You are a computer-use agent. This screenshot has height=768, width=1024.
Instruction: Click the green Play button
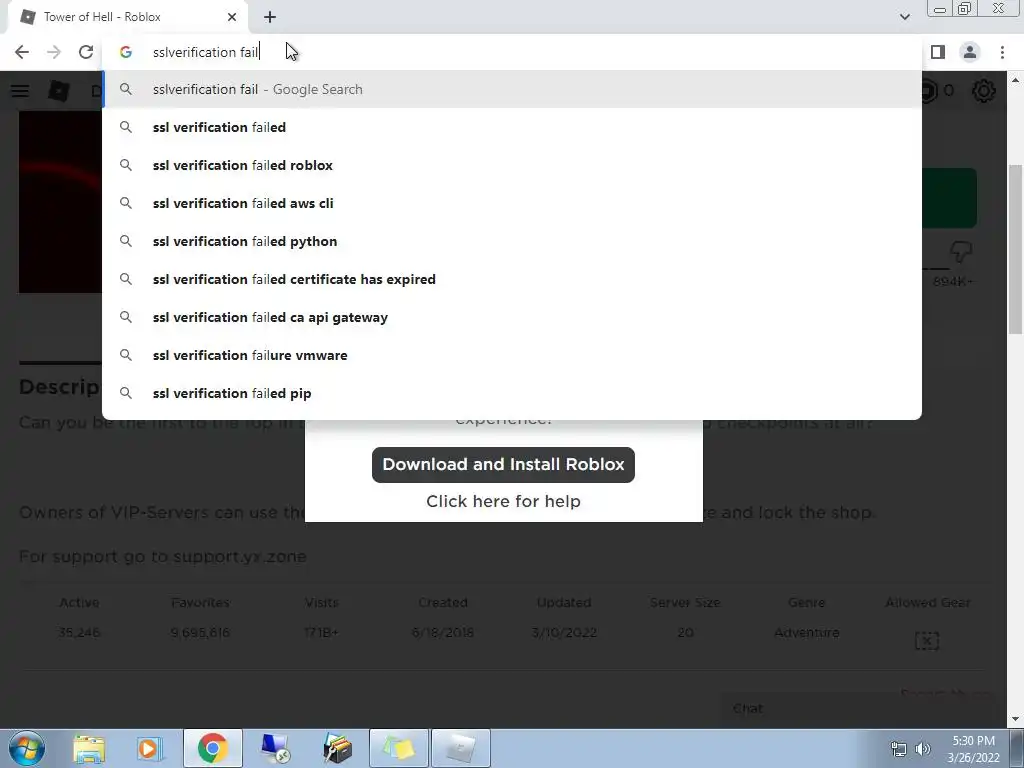(950, 198)
